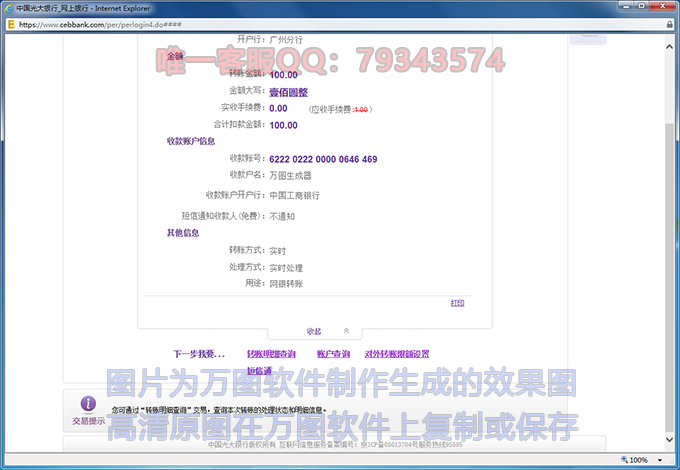This screenshot has width=680, height=470.
Task: Click the 收款账号 account number value
Action: (323, 159)
